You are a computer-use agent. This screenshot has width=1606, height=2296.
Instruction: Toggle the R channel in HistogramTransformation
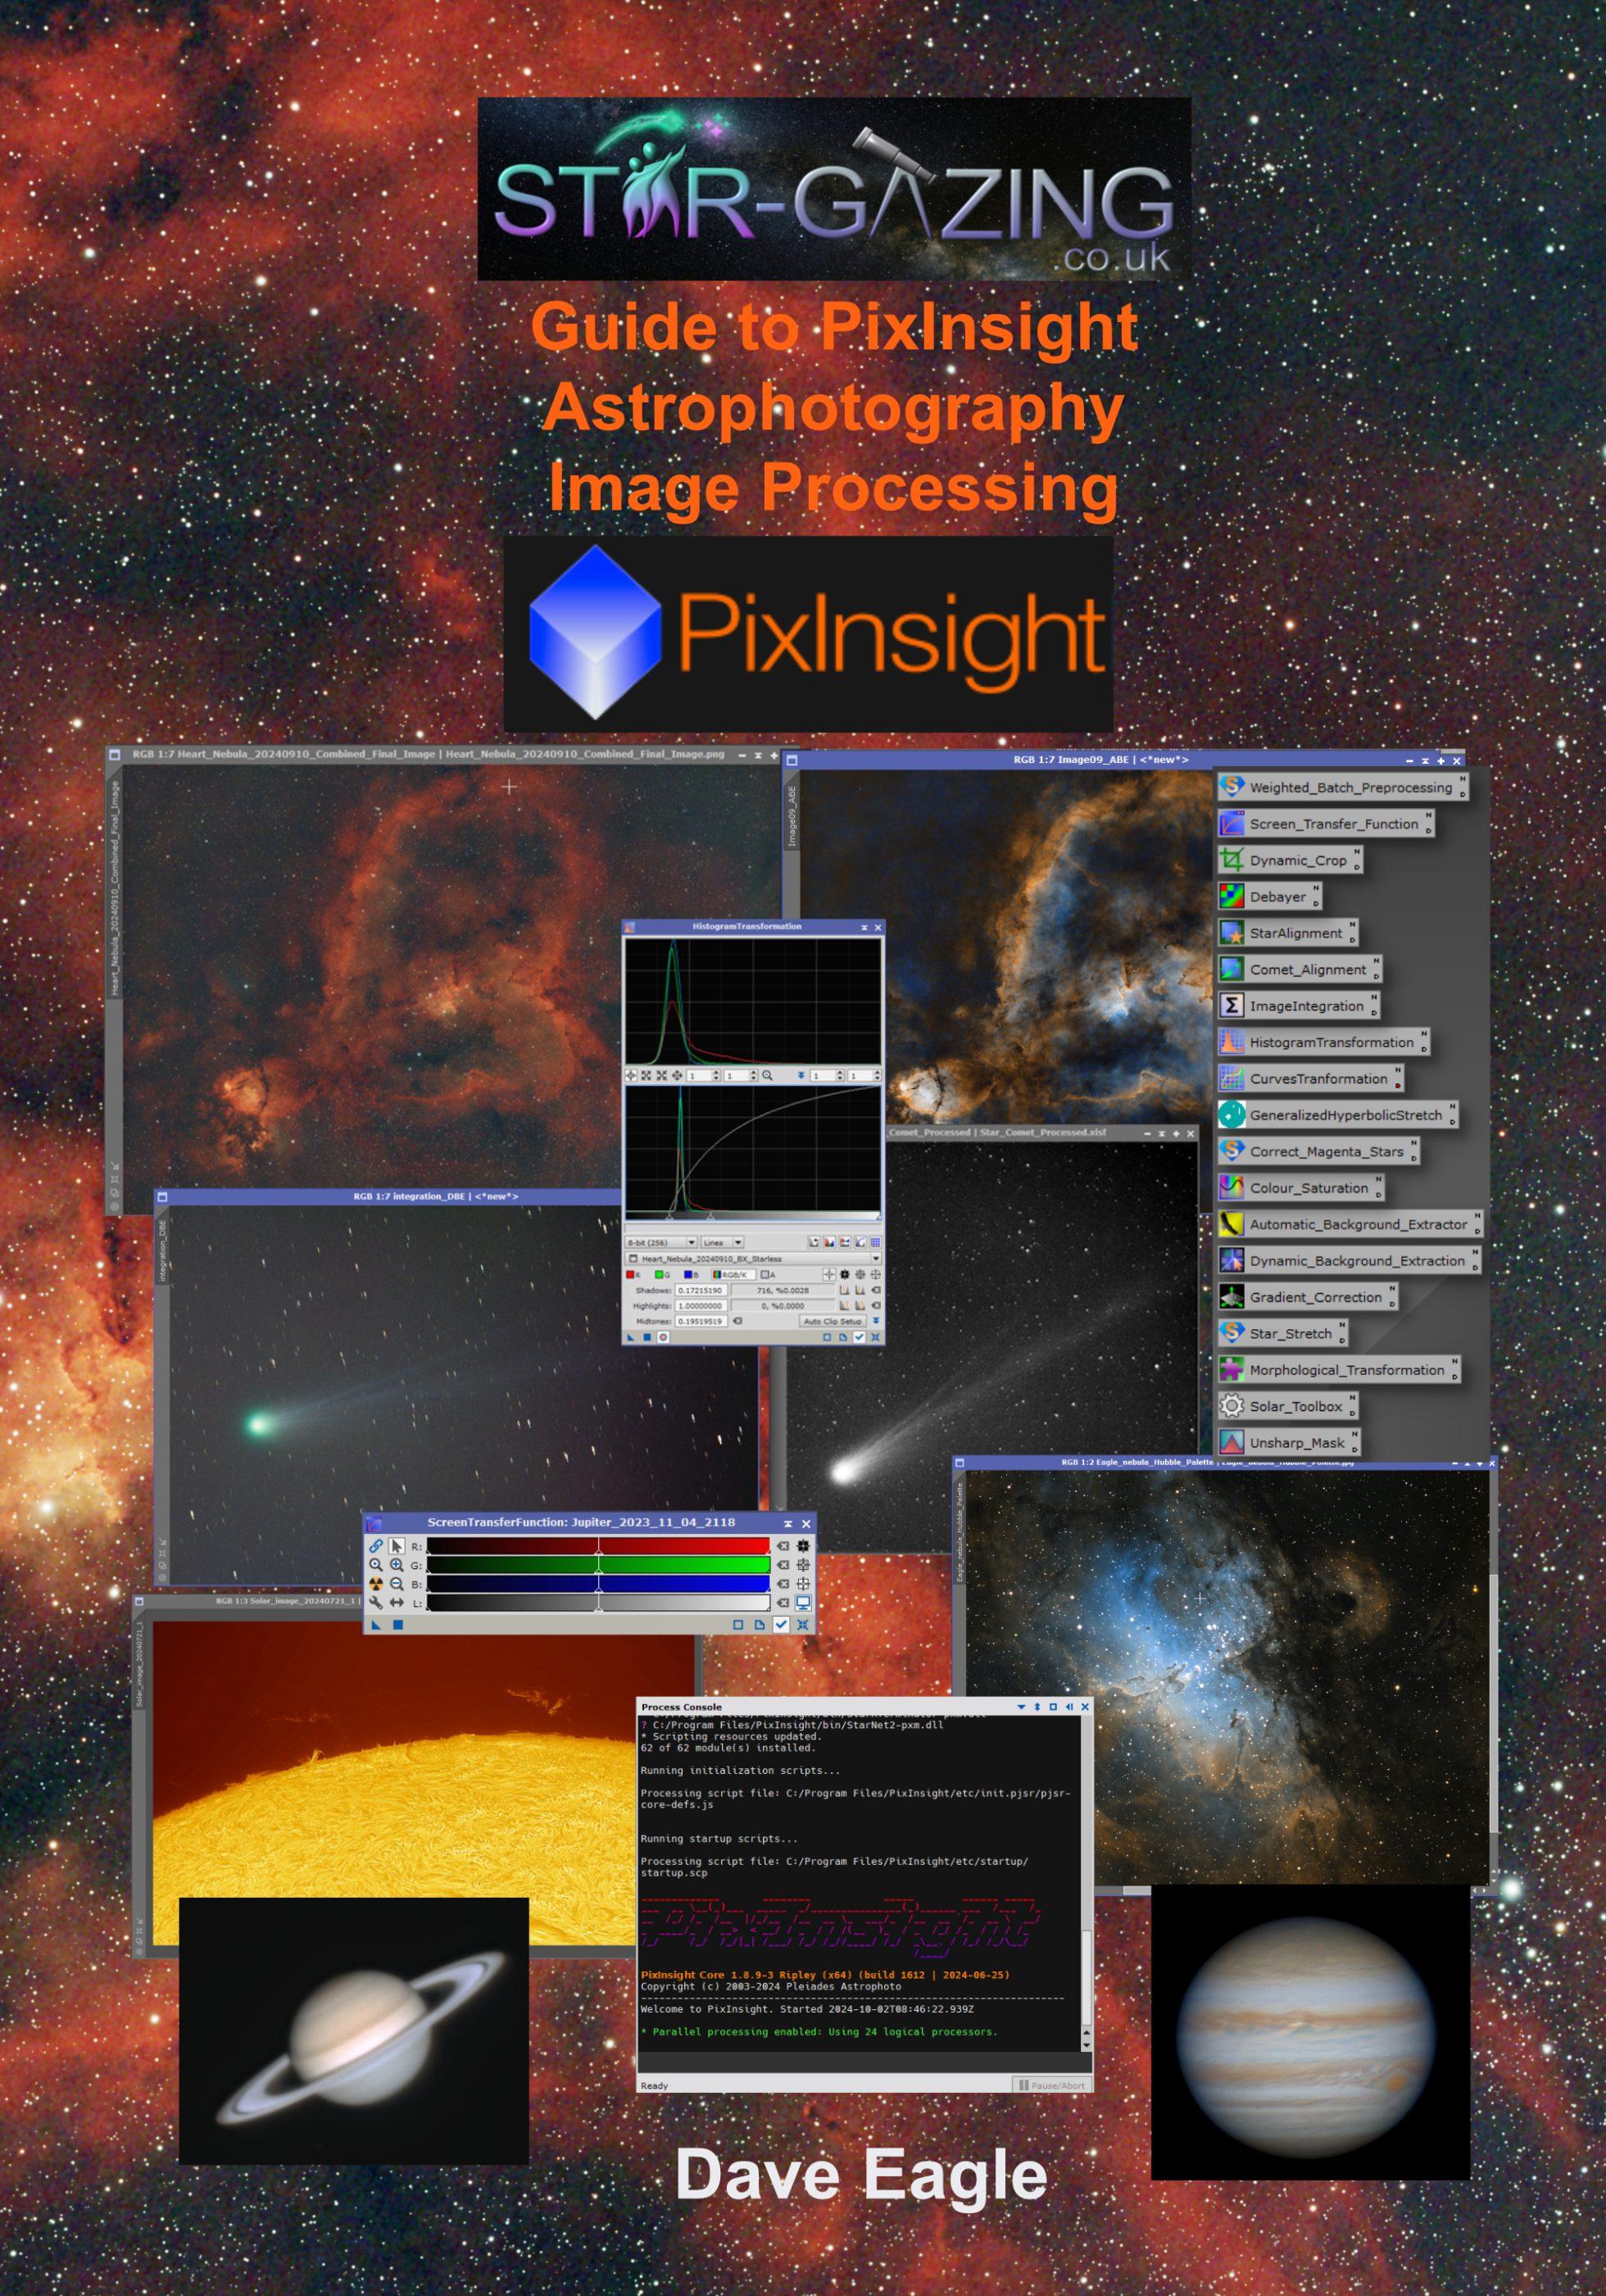pos(630,1275)
